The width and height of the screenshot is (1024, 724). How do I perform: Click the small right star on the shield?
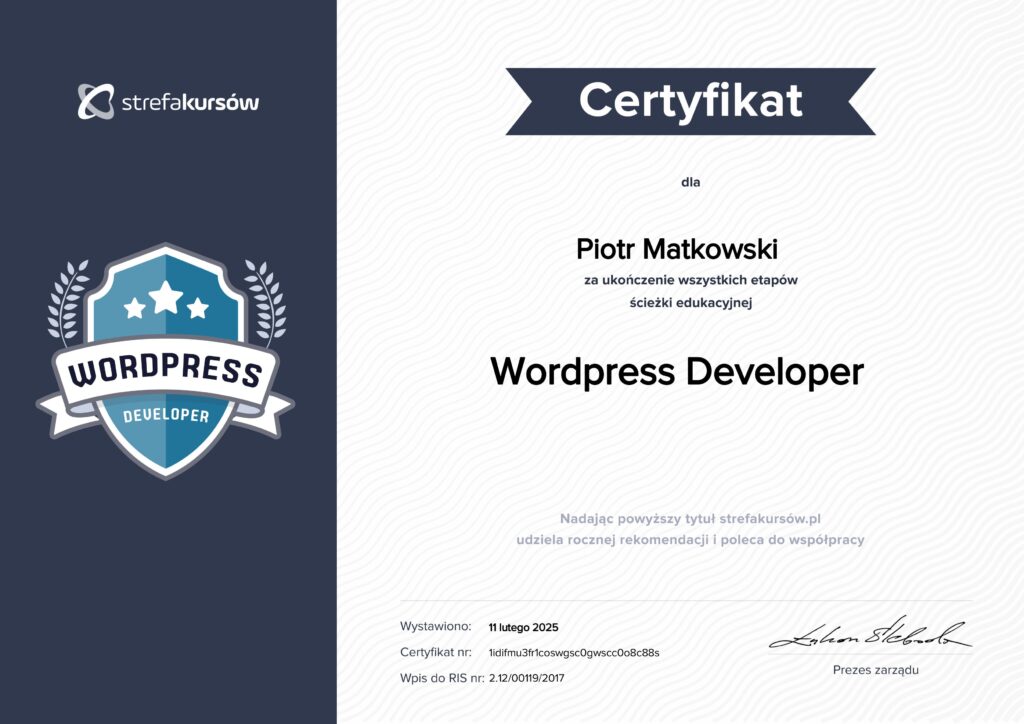point(198,308)
